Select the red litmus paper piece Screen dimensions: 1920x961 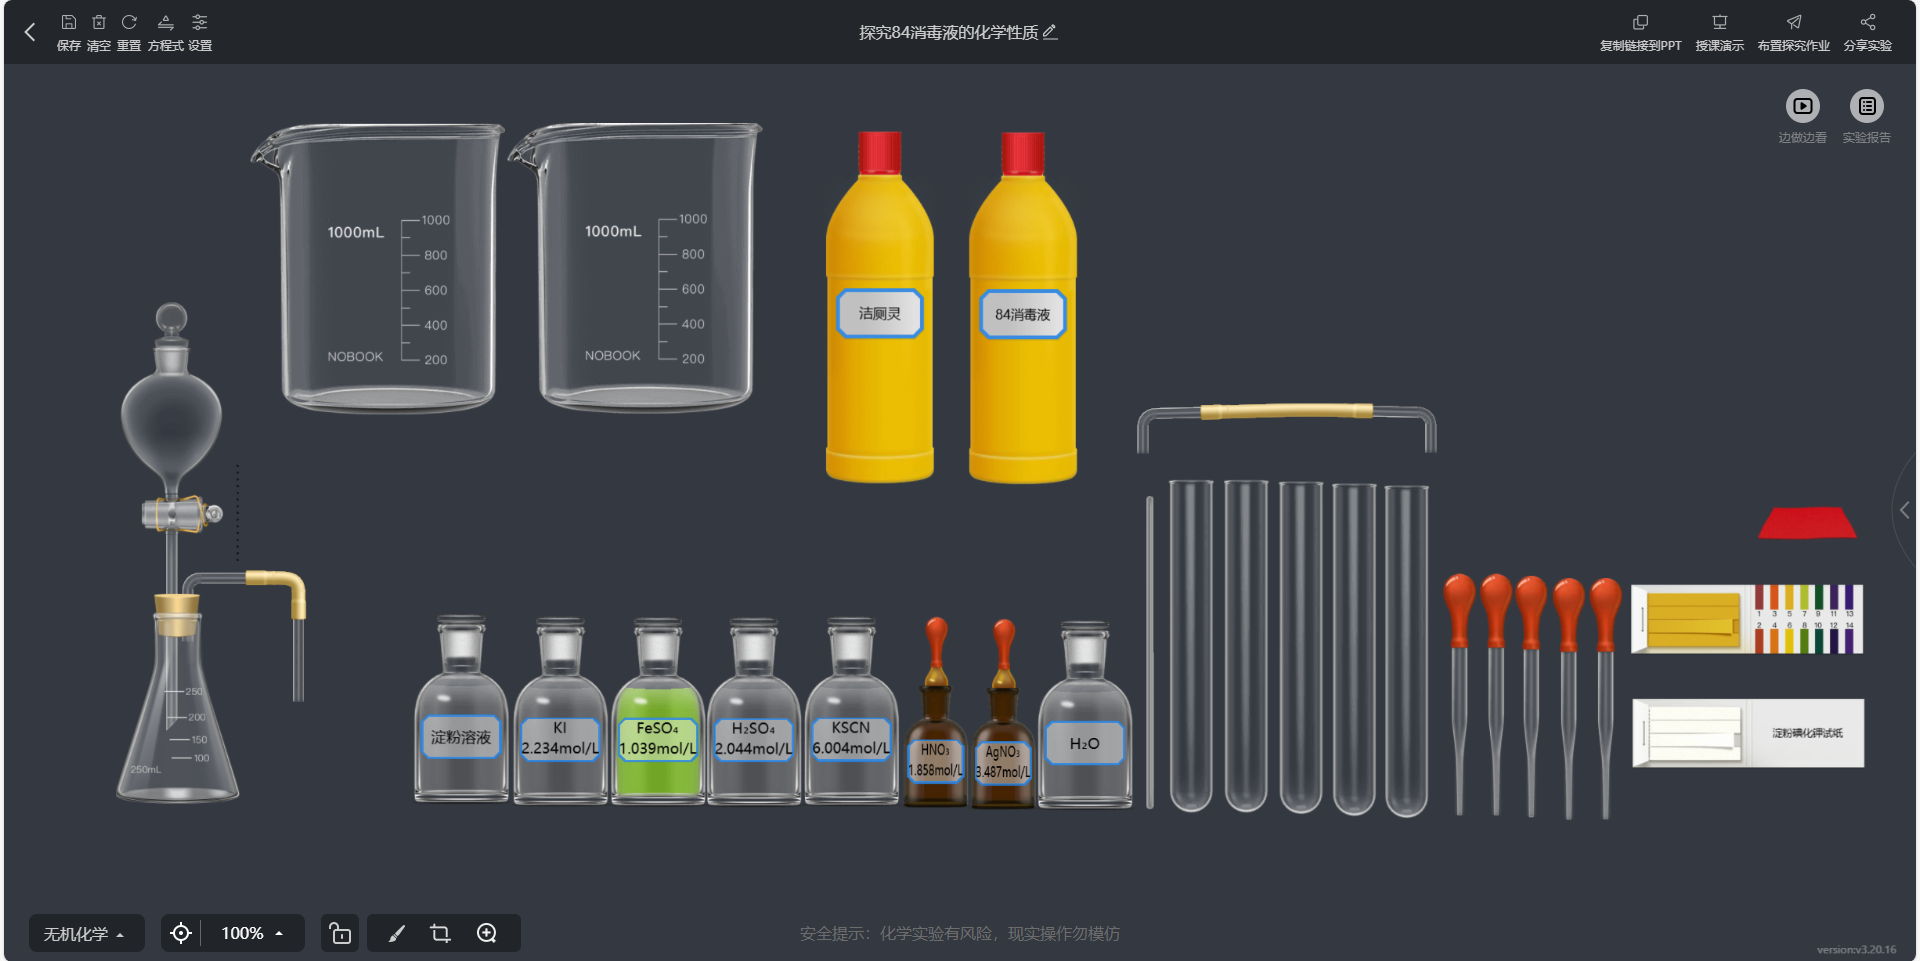1807,523
